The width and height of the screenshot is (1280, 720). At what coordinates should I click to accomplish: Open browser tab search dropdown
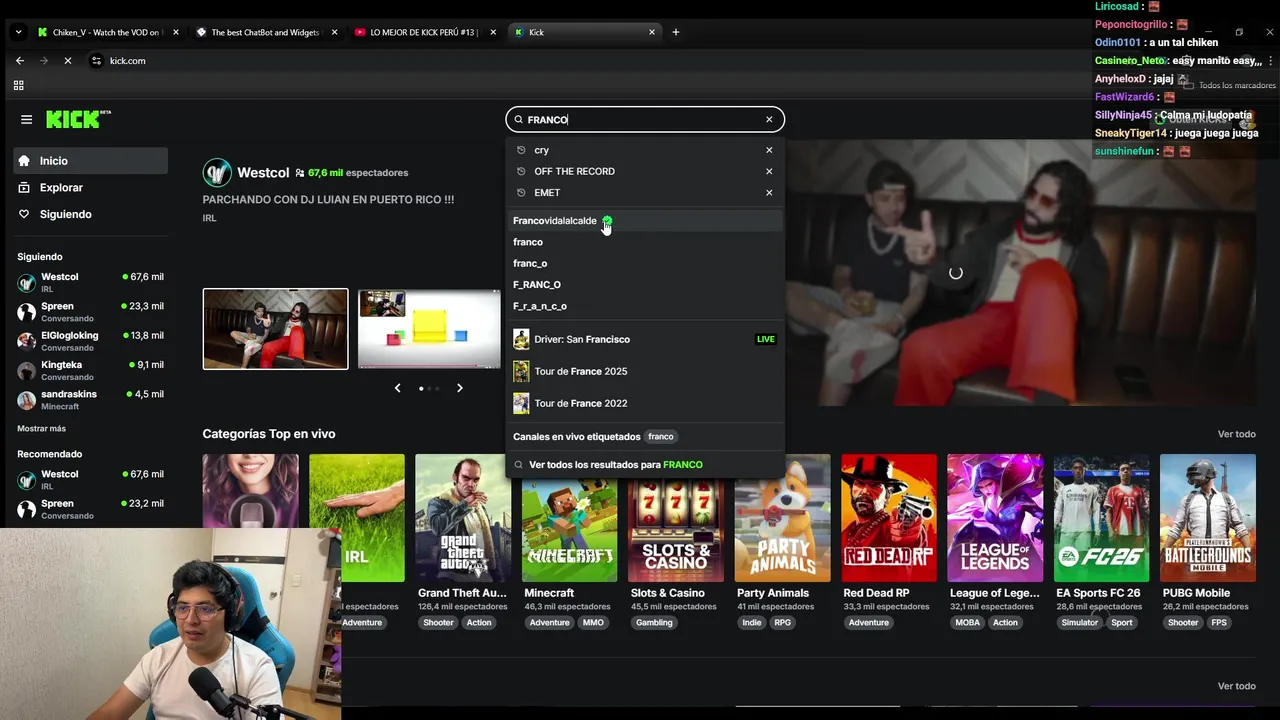click(18, 32)
